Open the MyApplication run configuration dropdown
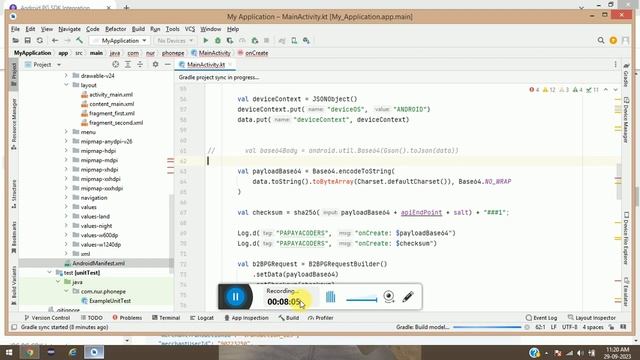Viewport: 640px width, 360px height. click(120, 40)
